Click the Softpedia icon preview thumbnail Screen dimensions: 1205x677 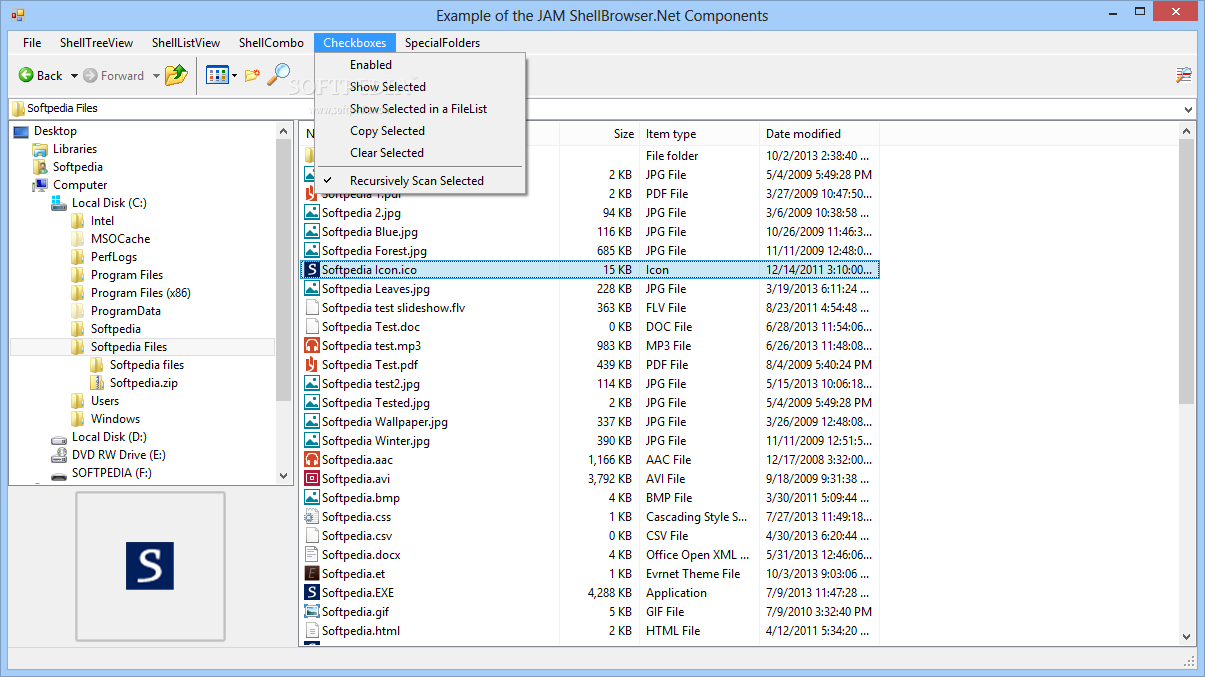[150, 566]
